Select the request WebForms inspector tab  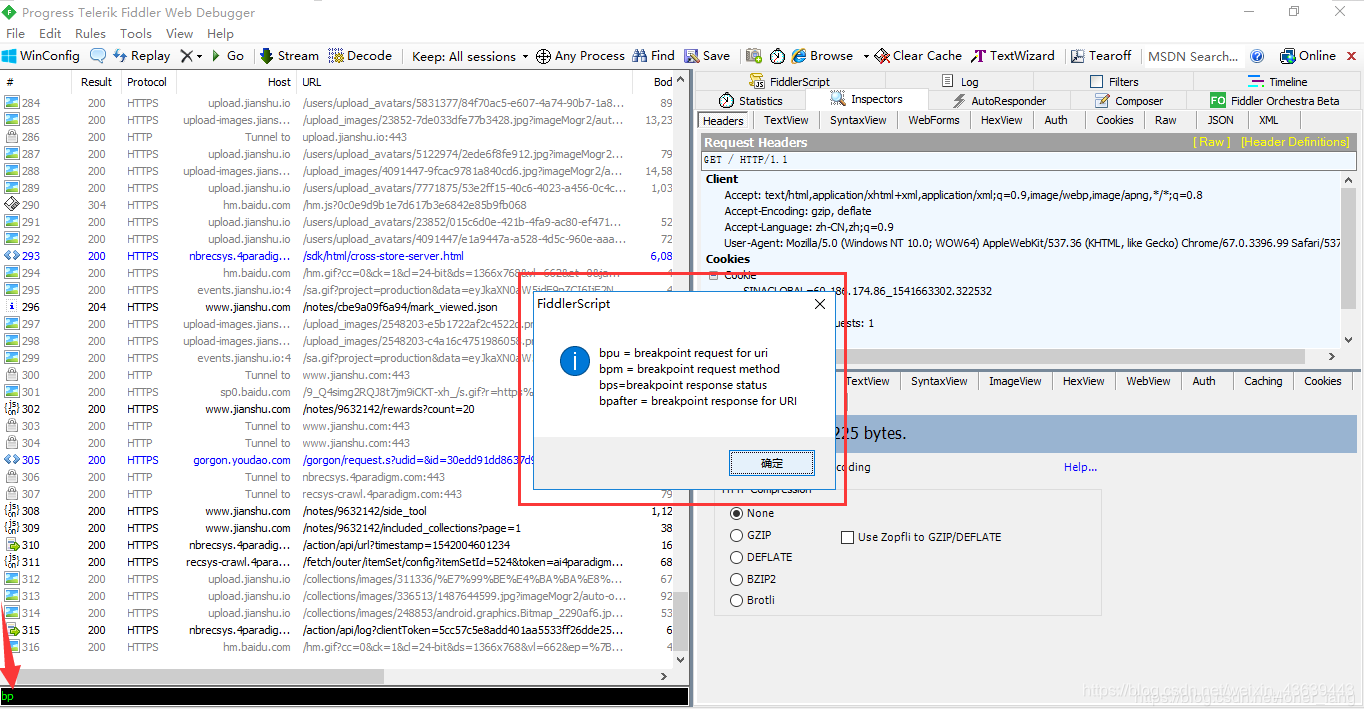(933, 120)
